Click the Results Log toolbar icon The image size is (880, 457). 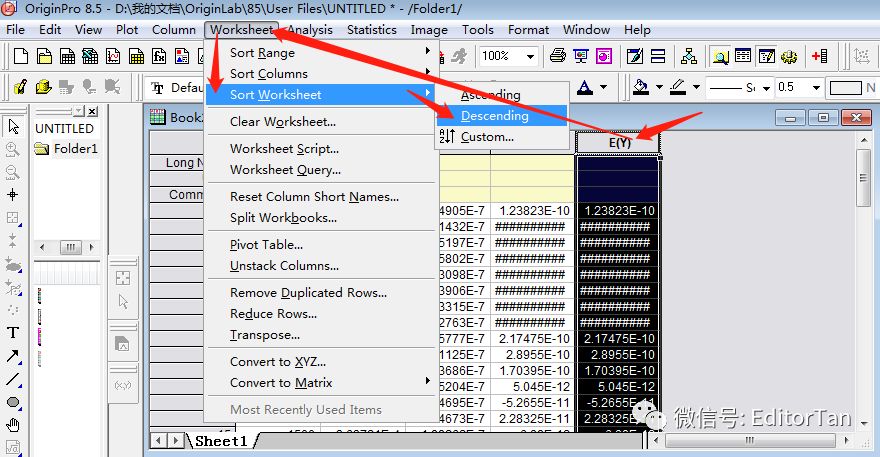tap(743, 56)
